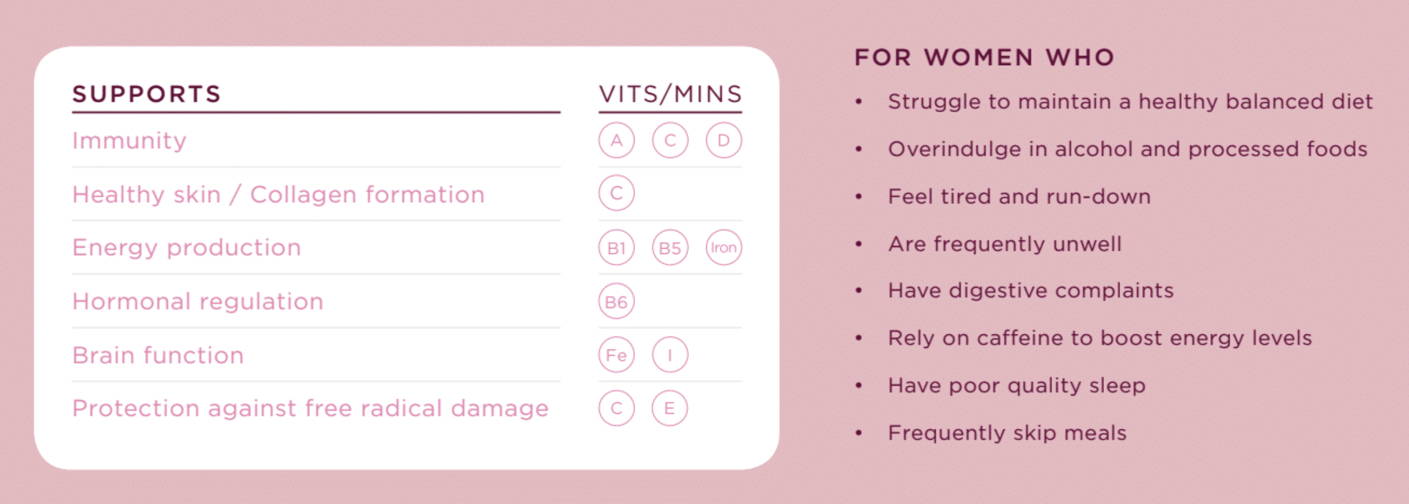Select the B6 badge for Hormonal regulation

click(x=617, y=301)
